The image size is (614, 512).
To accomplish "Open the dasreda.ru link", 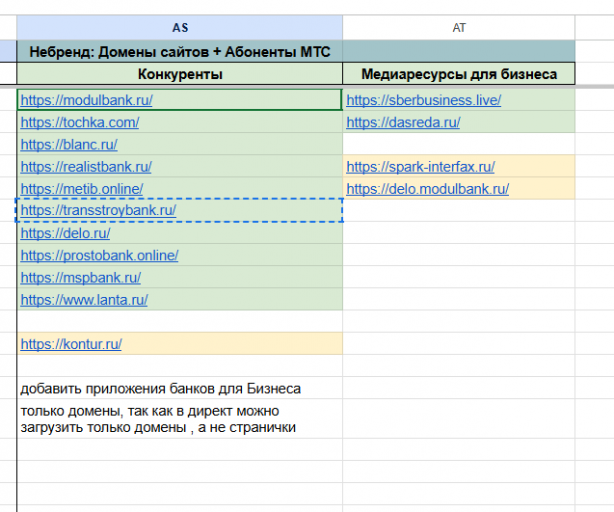I will click(403, 123).
